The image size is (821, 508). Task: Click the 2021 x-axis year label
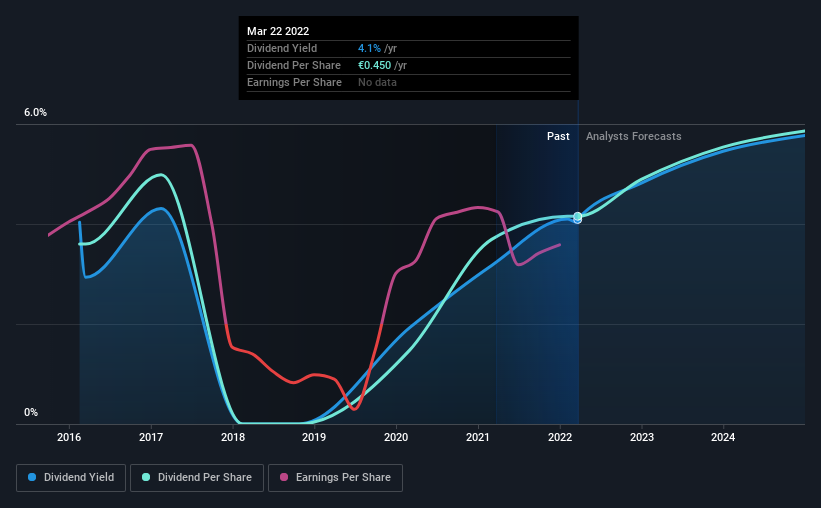pyautogui.click(x=478, y=437)
